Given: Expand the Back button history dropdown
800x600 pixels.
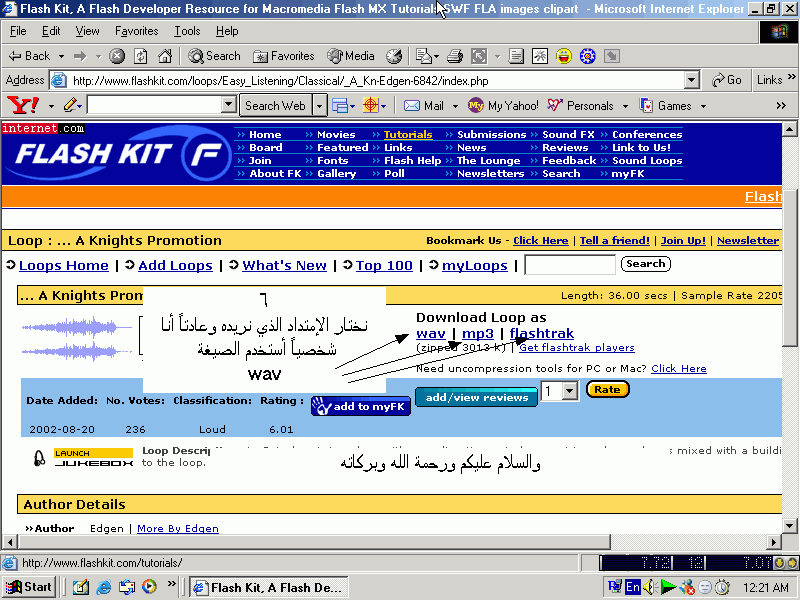Looking at the screenshot, I should pos(61,56).
